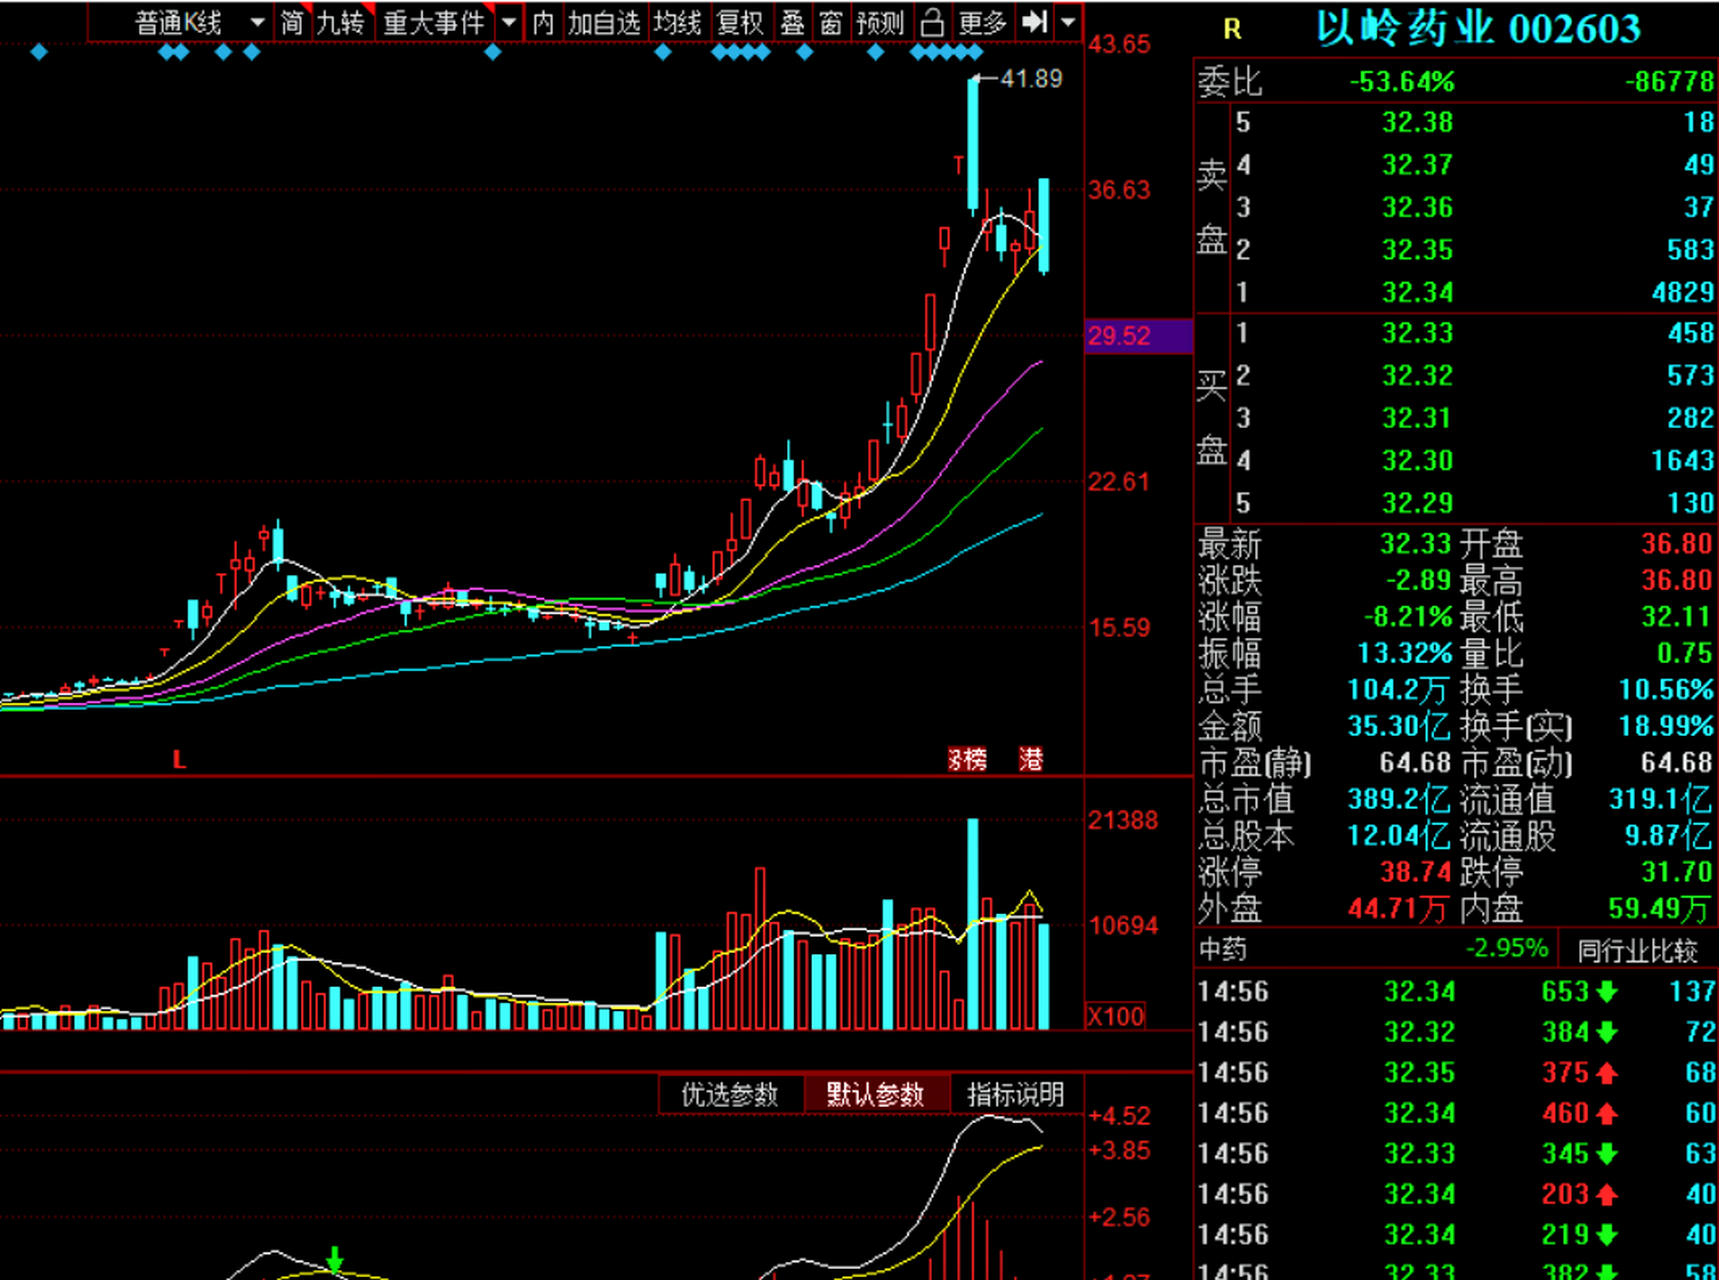This screenshot has width=1719, height=1280.
Task: Click the yellow R icon by the stock name
Action: (1232, 31)
